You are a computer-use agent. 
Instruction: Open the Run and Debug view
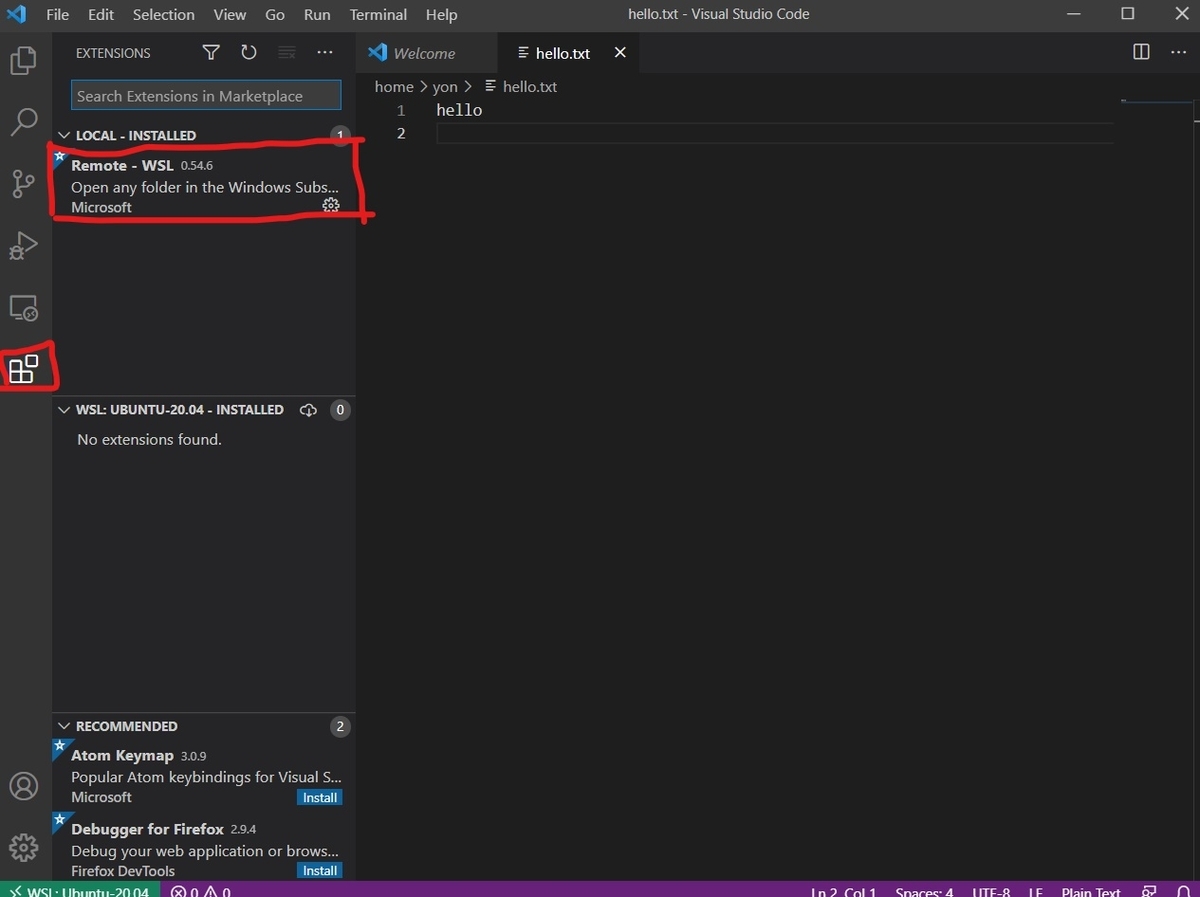[x=24, y=245]
